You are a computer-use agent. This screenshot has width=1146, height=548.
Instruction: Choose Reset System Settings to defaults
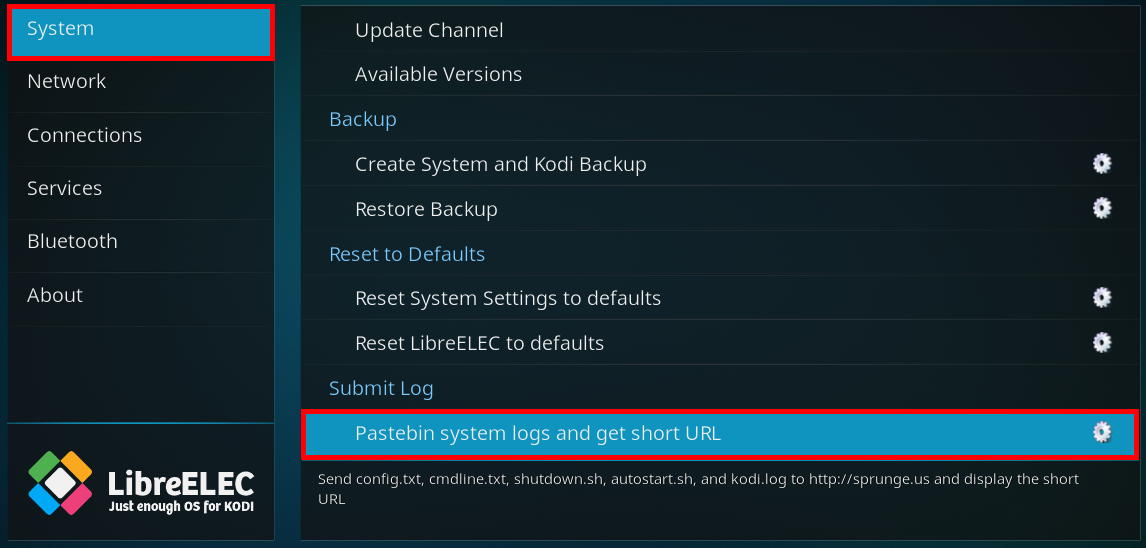[719, 298]
